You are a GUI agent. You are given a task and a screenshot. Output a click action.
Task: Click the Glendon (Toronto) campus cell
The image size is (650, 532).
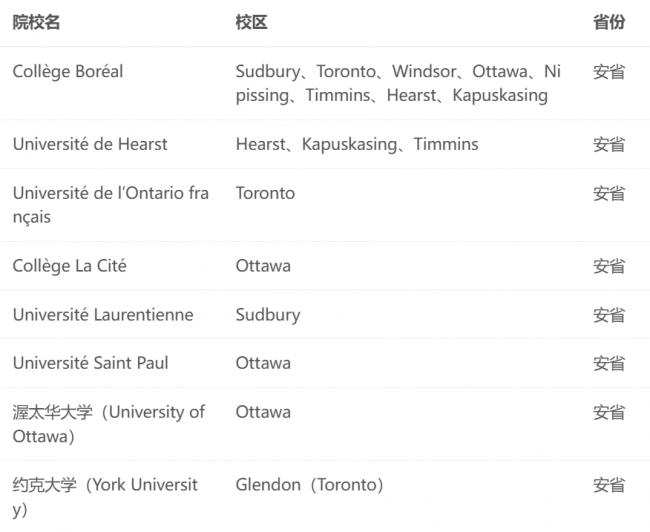click(x=310, y=485)
